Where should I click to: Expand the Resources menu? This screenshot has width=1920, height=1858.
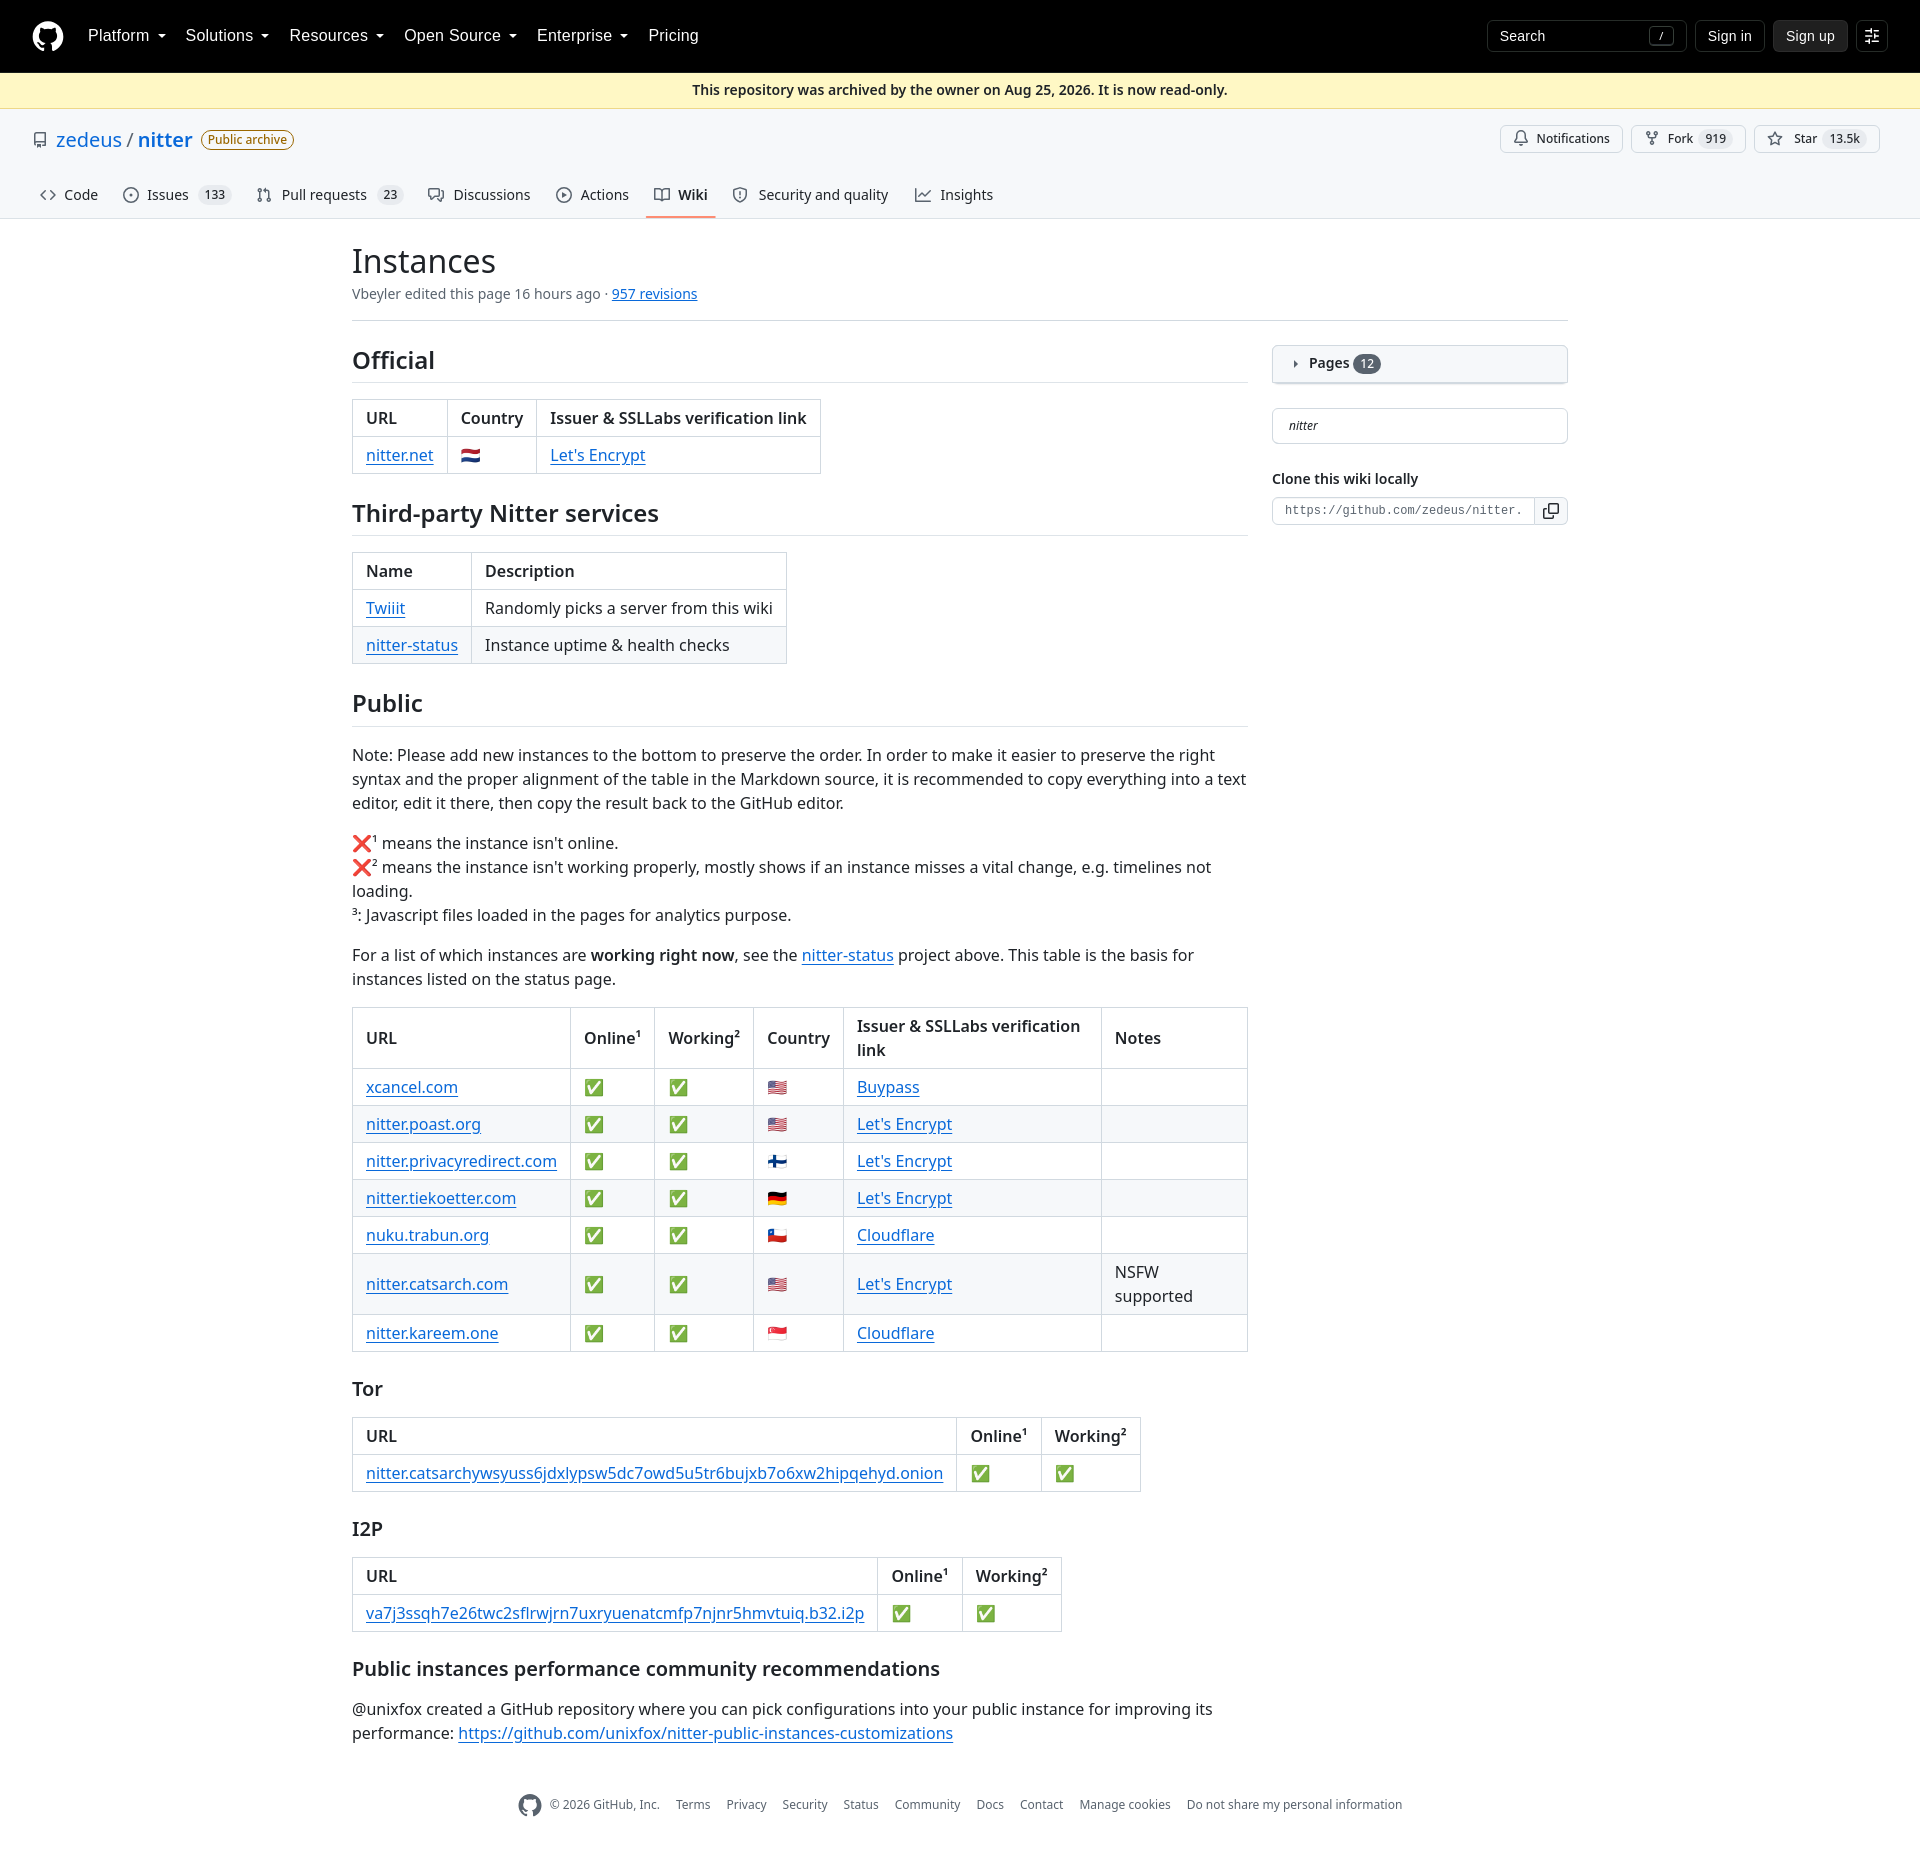pos(336,36)
